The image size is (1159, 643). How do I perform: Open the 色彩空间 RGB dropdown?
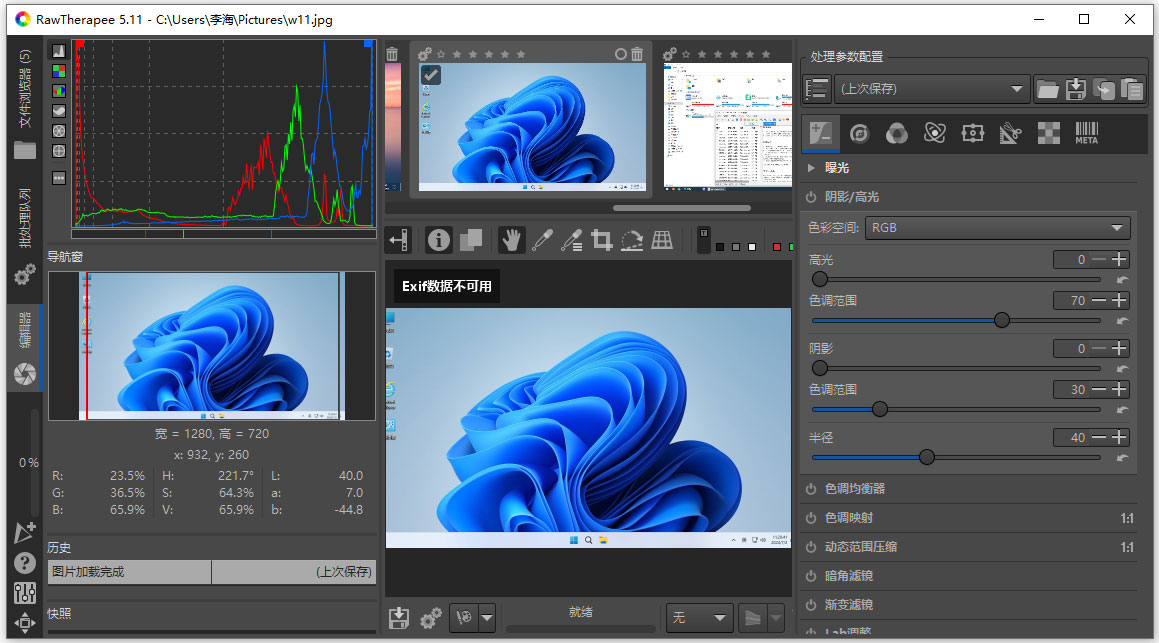[x=997, y=228]
